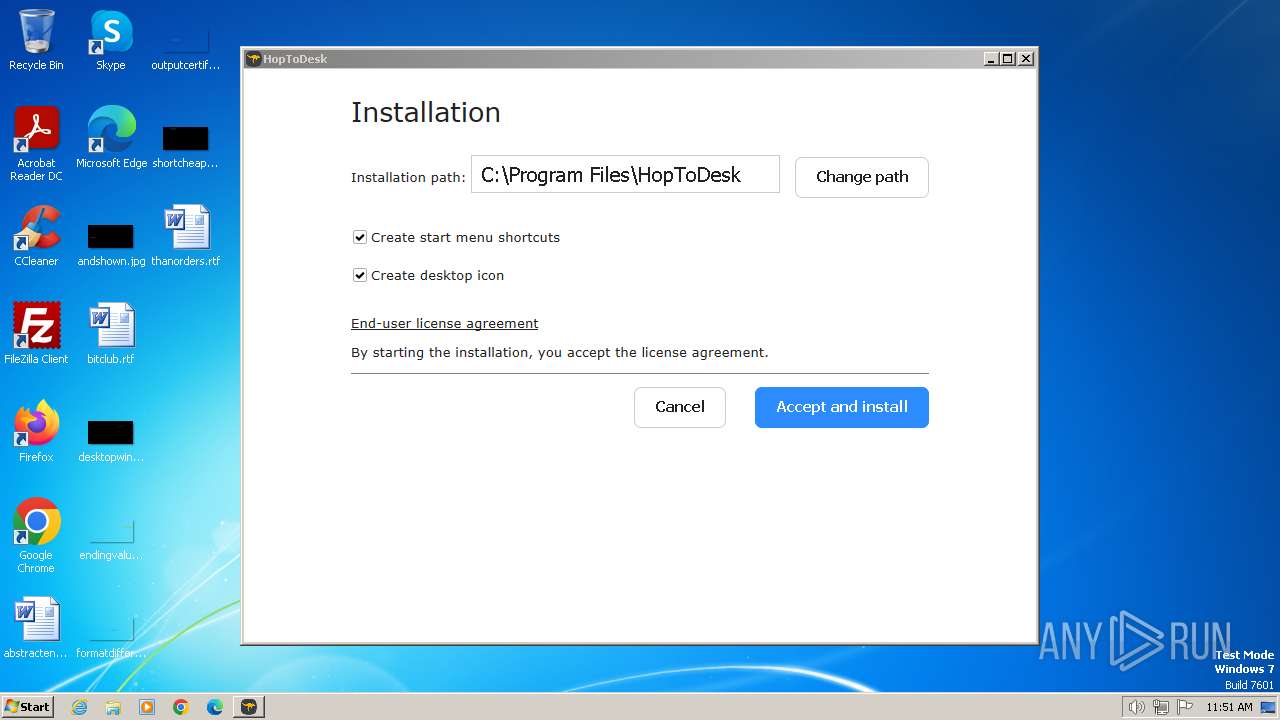Launch Chrome from the taskbar
This screenshot has height=720, width=1280.
(x=181, y=707)
